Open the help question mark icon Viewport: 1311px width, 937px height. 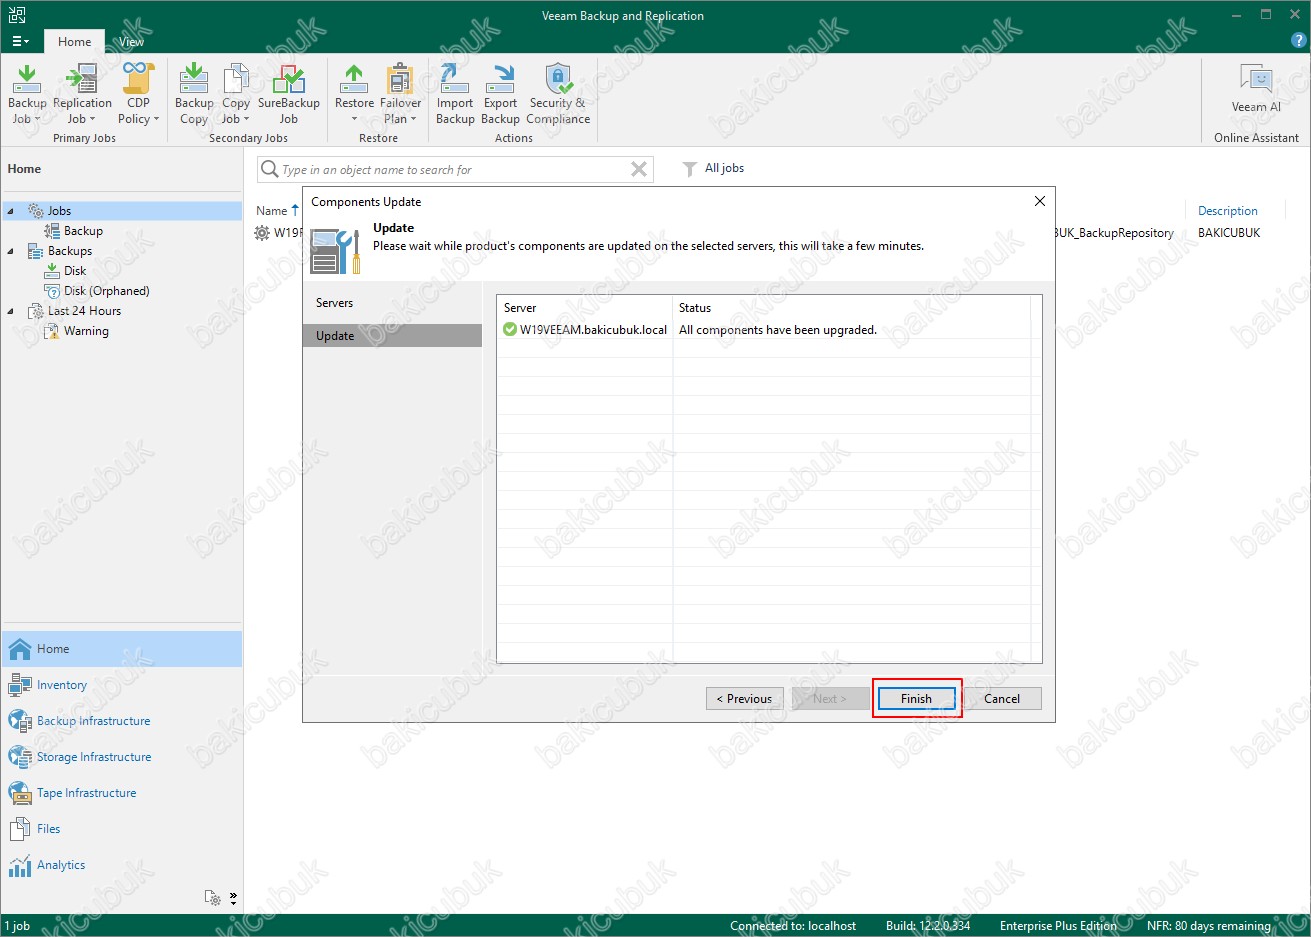tap(1299, 41)
